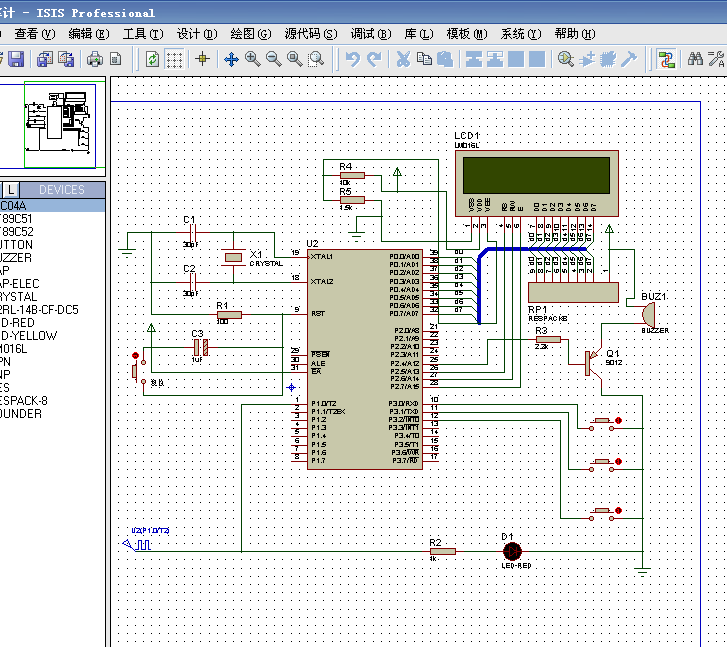Click the False Origin crosshair icon
Viewport: 727px width, 647px height.
pos(202,59)
